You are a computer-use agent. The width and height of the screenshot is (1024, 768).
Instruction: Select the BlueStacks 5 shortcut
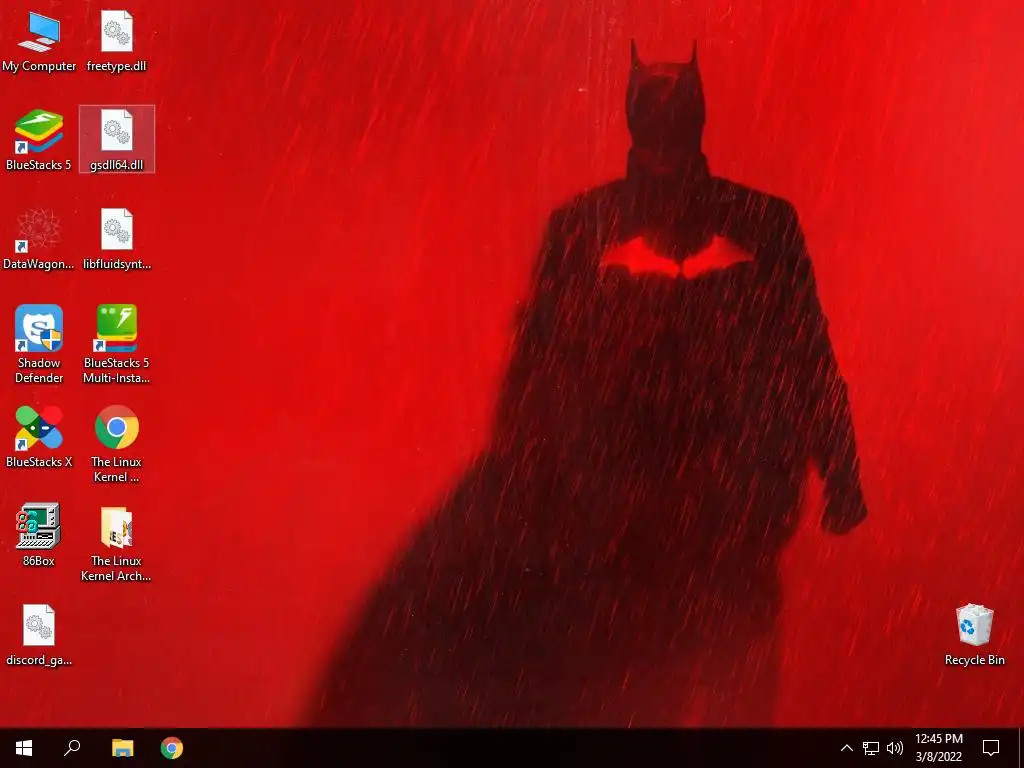[39, 140]
